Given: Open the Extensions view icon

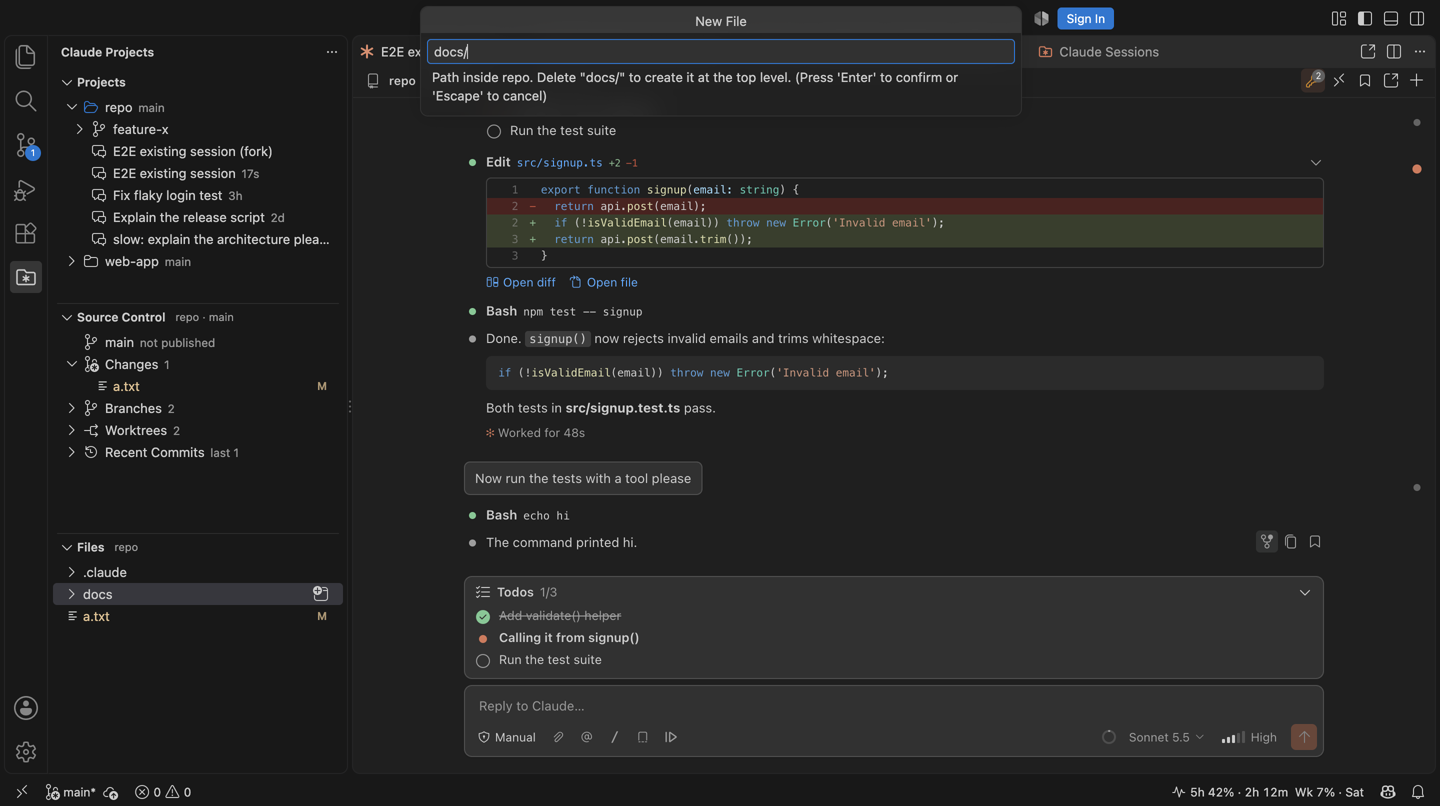Looking at the screenshot, I should click(26, 233).
